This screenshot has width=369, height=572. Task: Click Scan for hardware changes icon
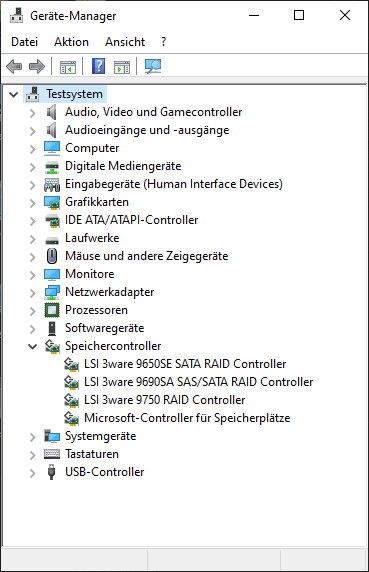point(153,66)
